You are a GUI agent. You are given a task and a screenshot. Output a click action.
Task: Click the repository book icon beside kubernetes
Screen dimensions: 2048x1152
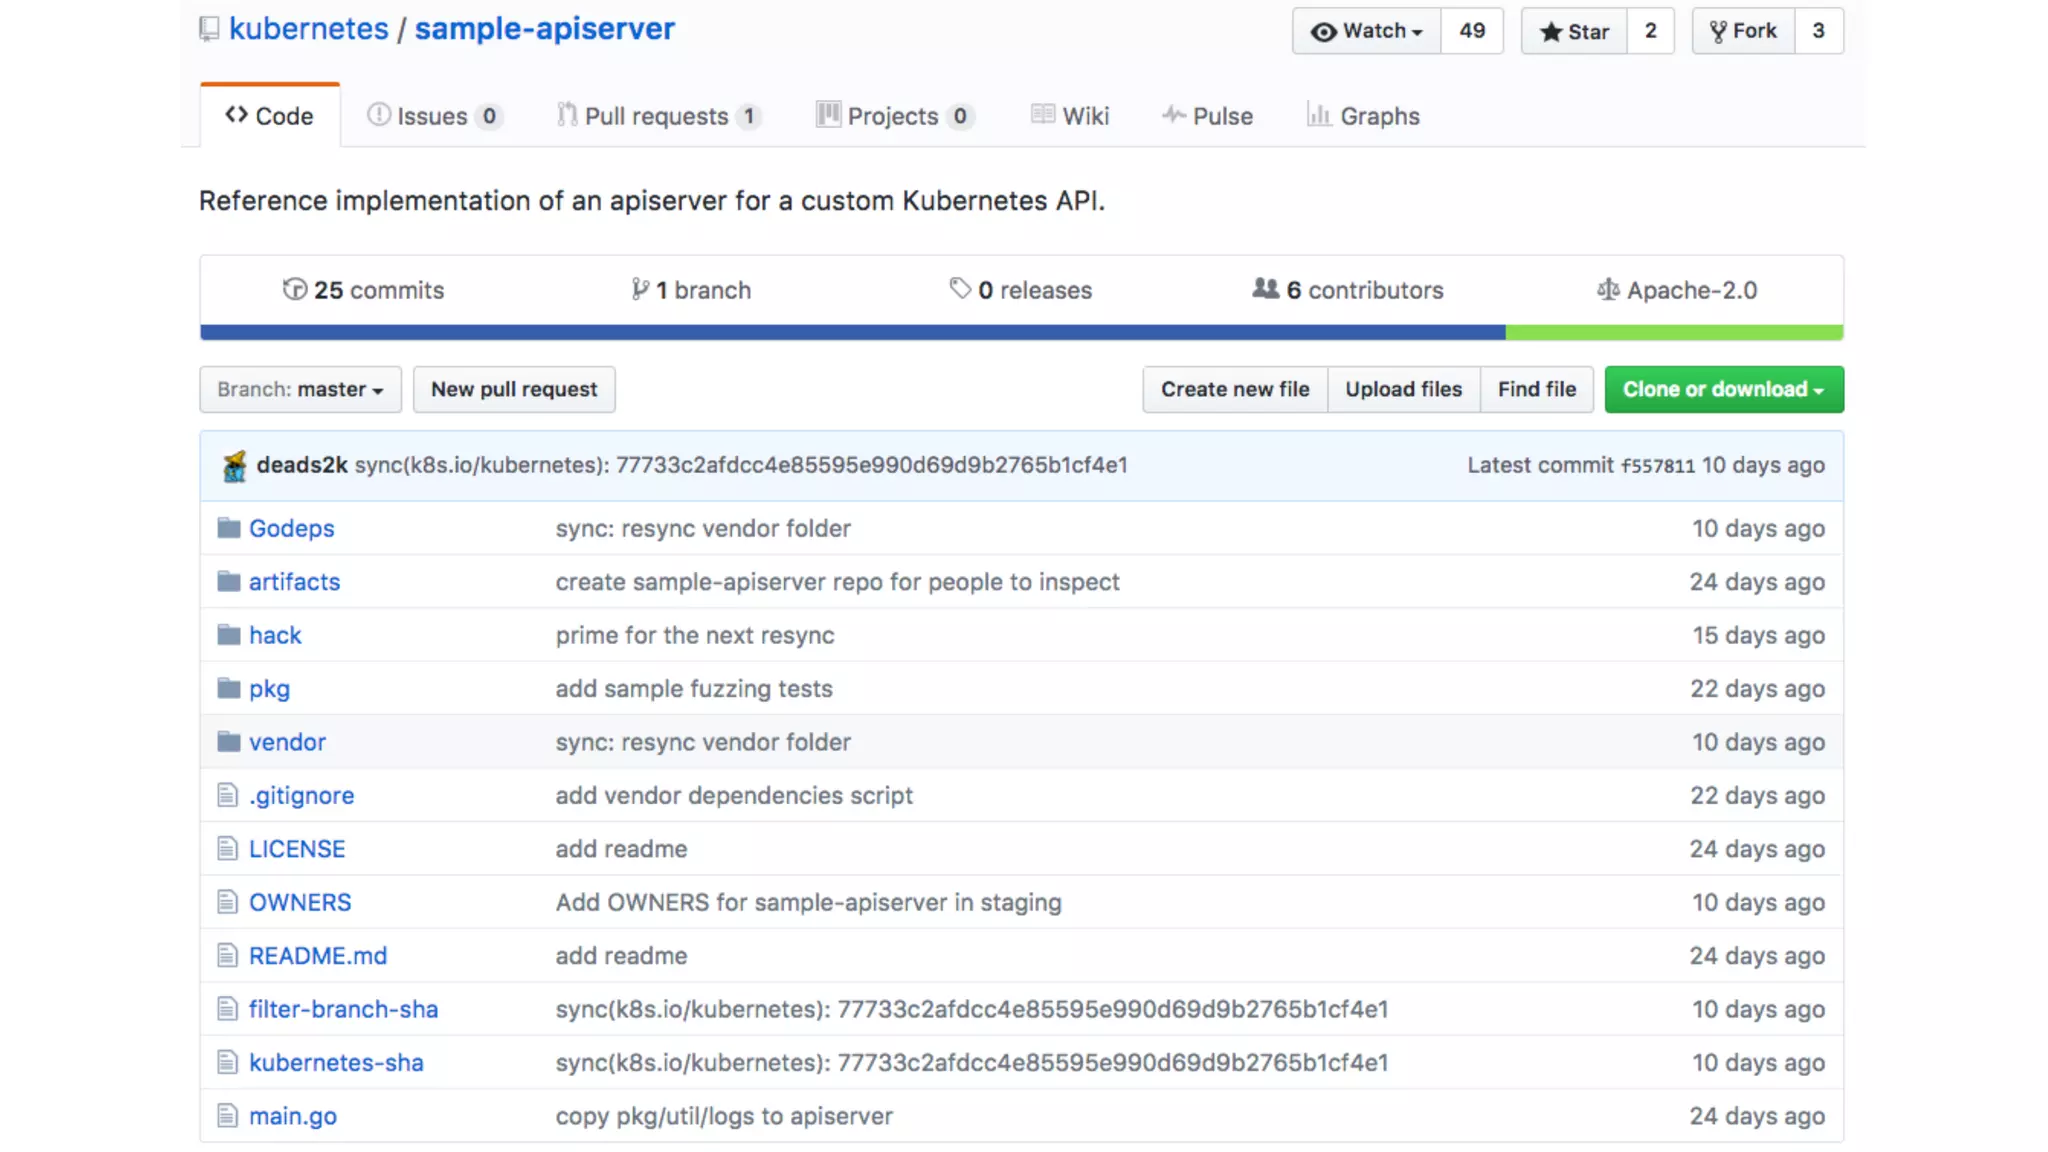(209, 29)
